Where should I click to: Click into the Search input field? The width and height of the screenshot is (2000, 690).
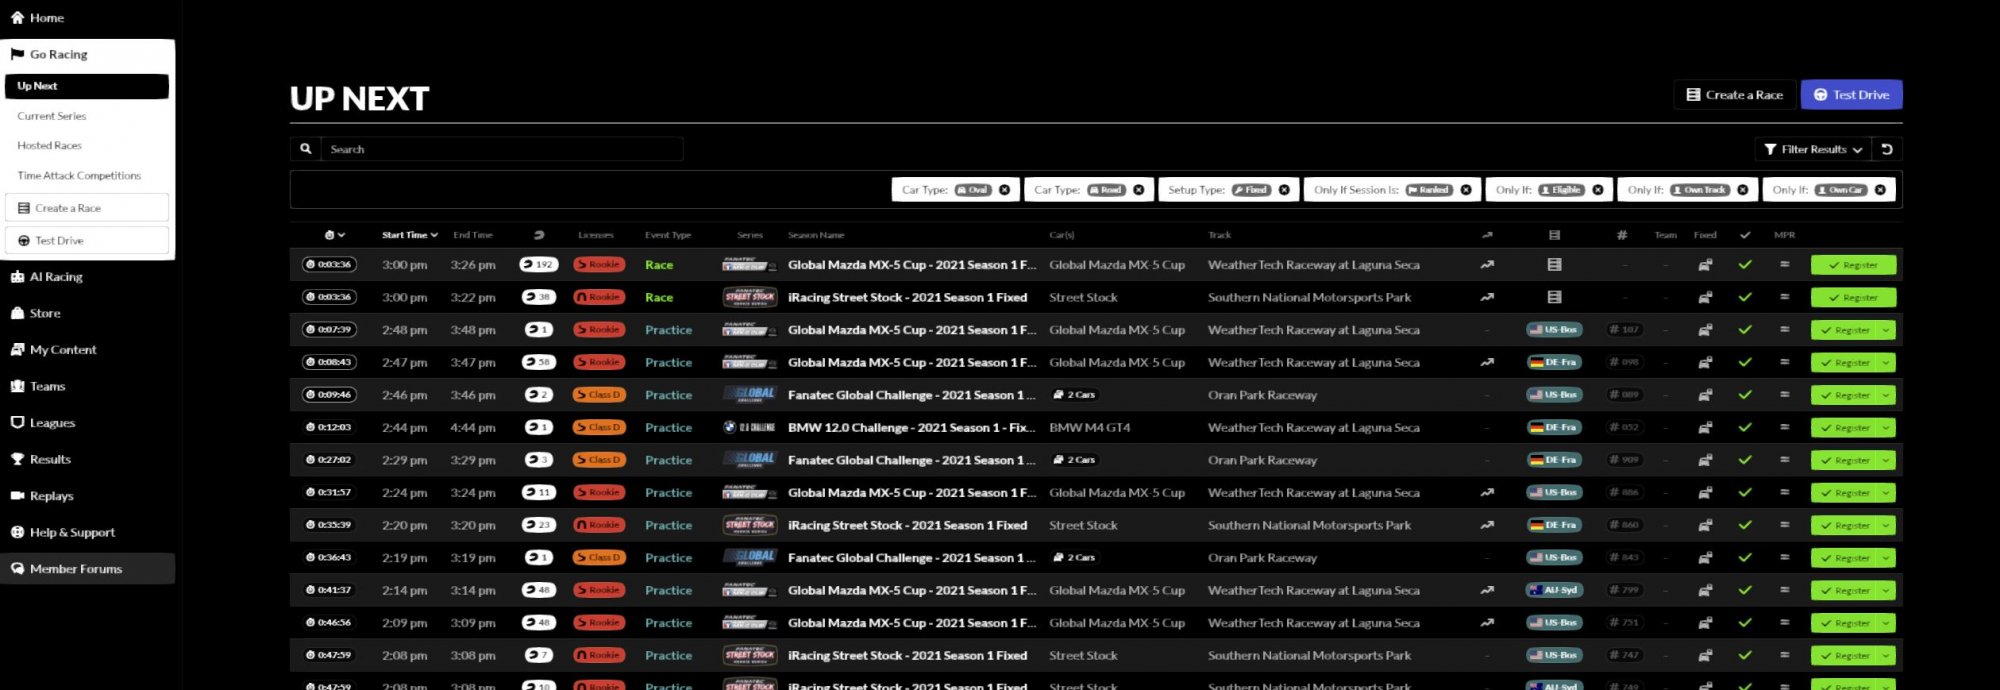pos(500,149)
